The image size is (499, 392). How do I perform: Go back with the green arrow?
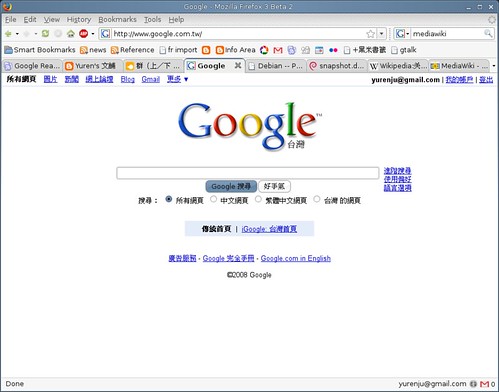[x=8, y=34]
